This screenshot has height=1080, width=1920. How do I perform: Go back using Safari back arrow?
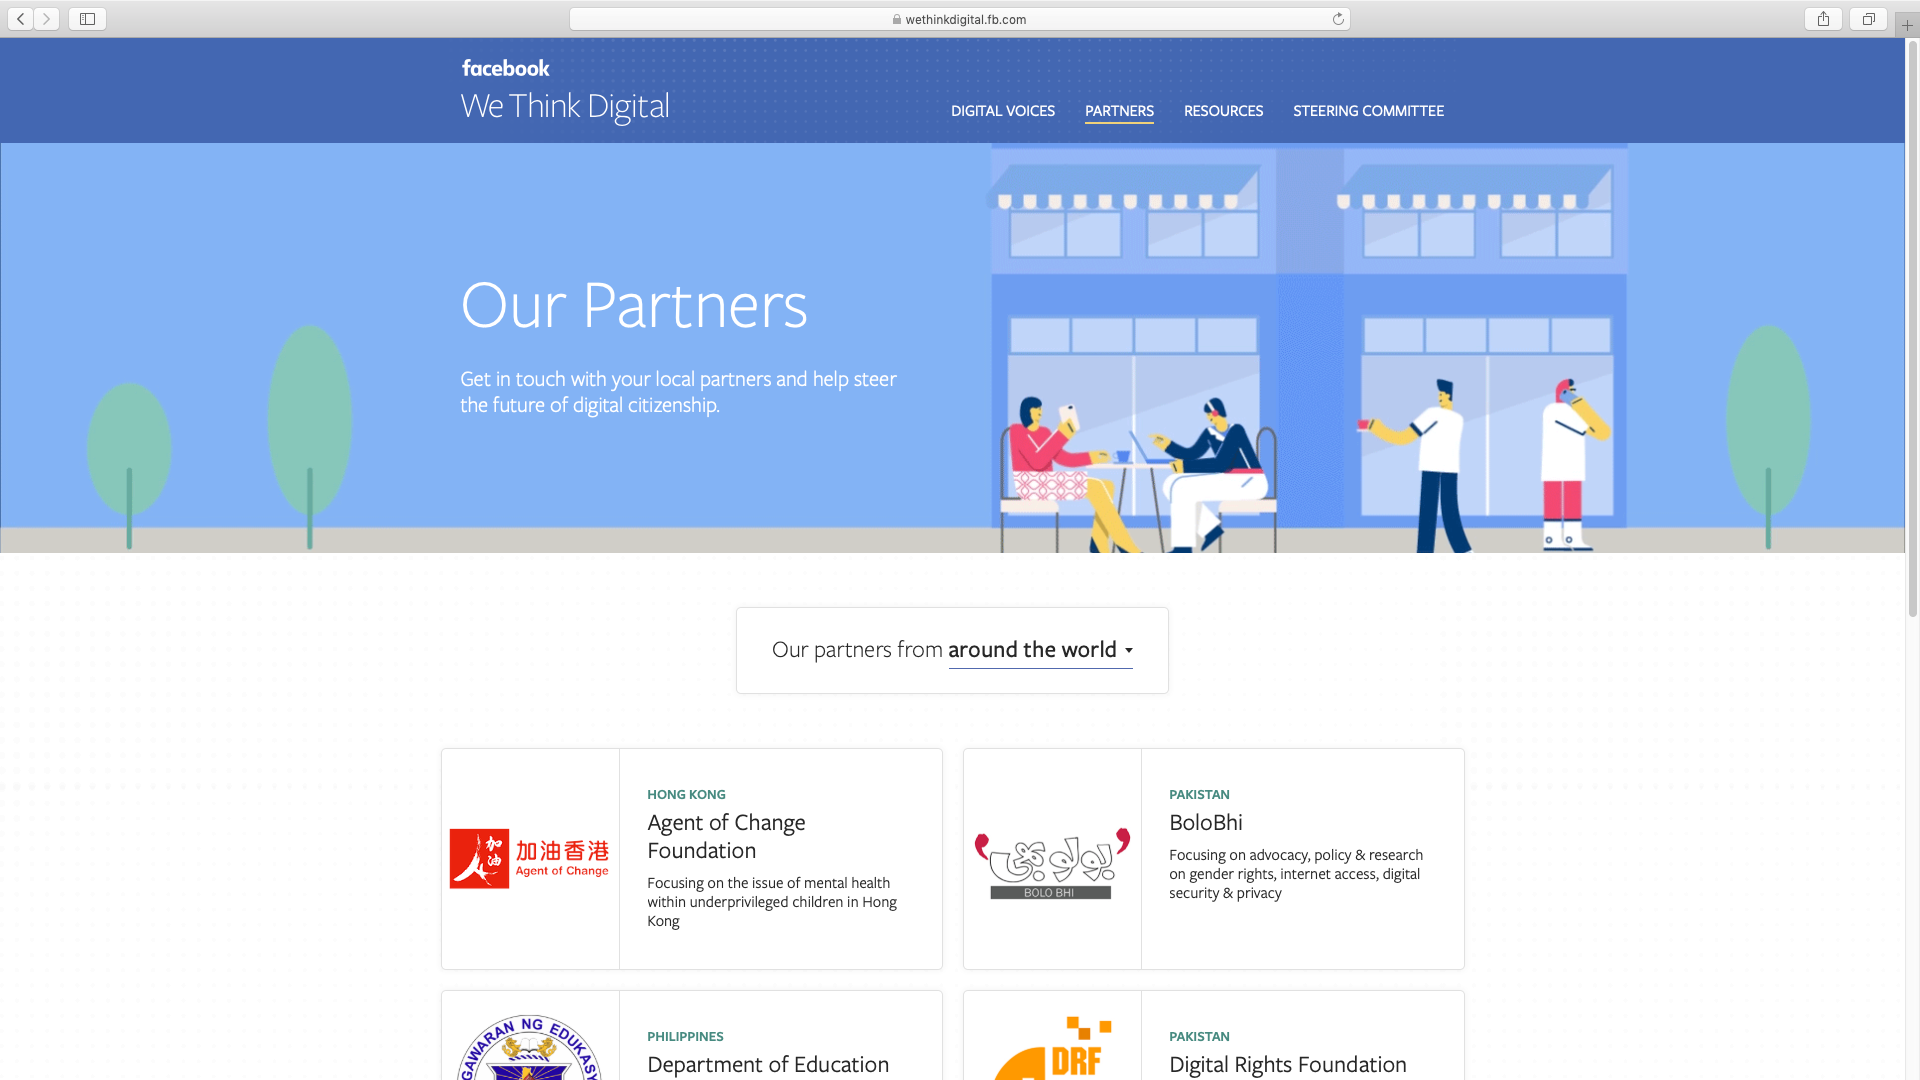tap(21, 19)
